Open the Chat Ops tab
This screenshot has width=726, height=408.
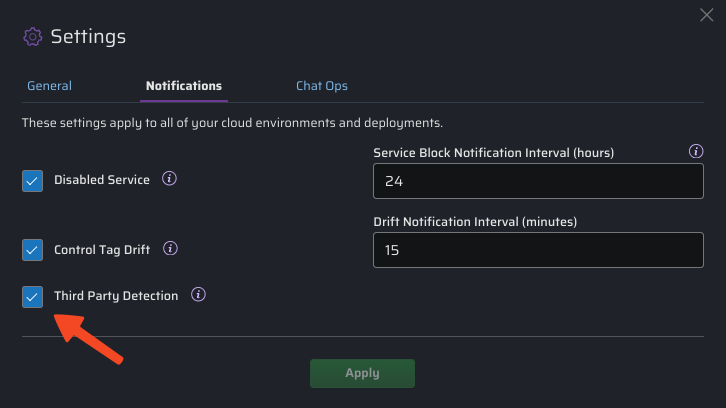tap(322, 86)
